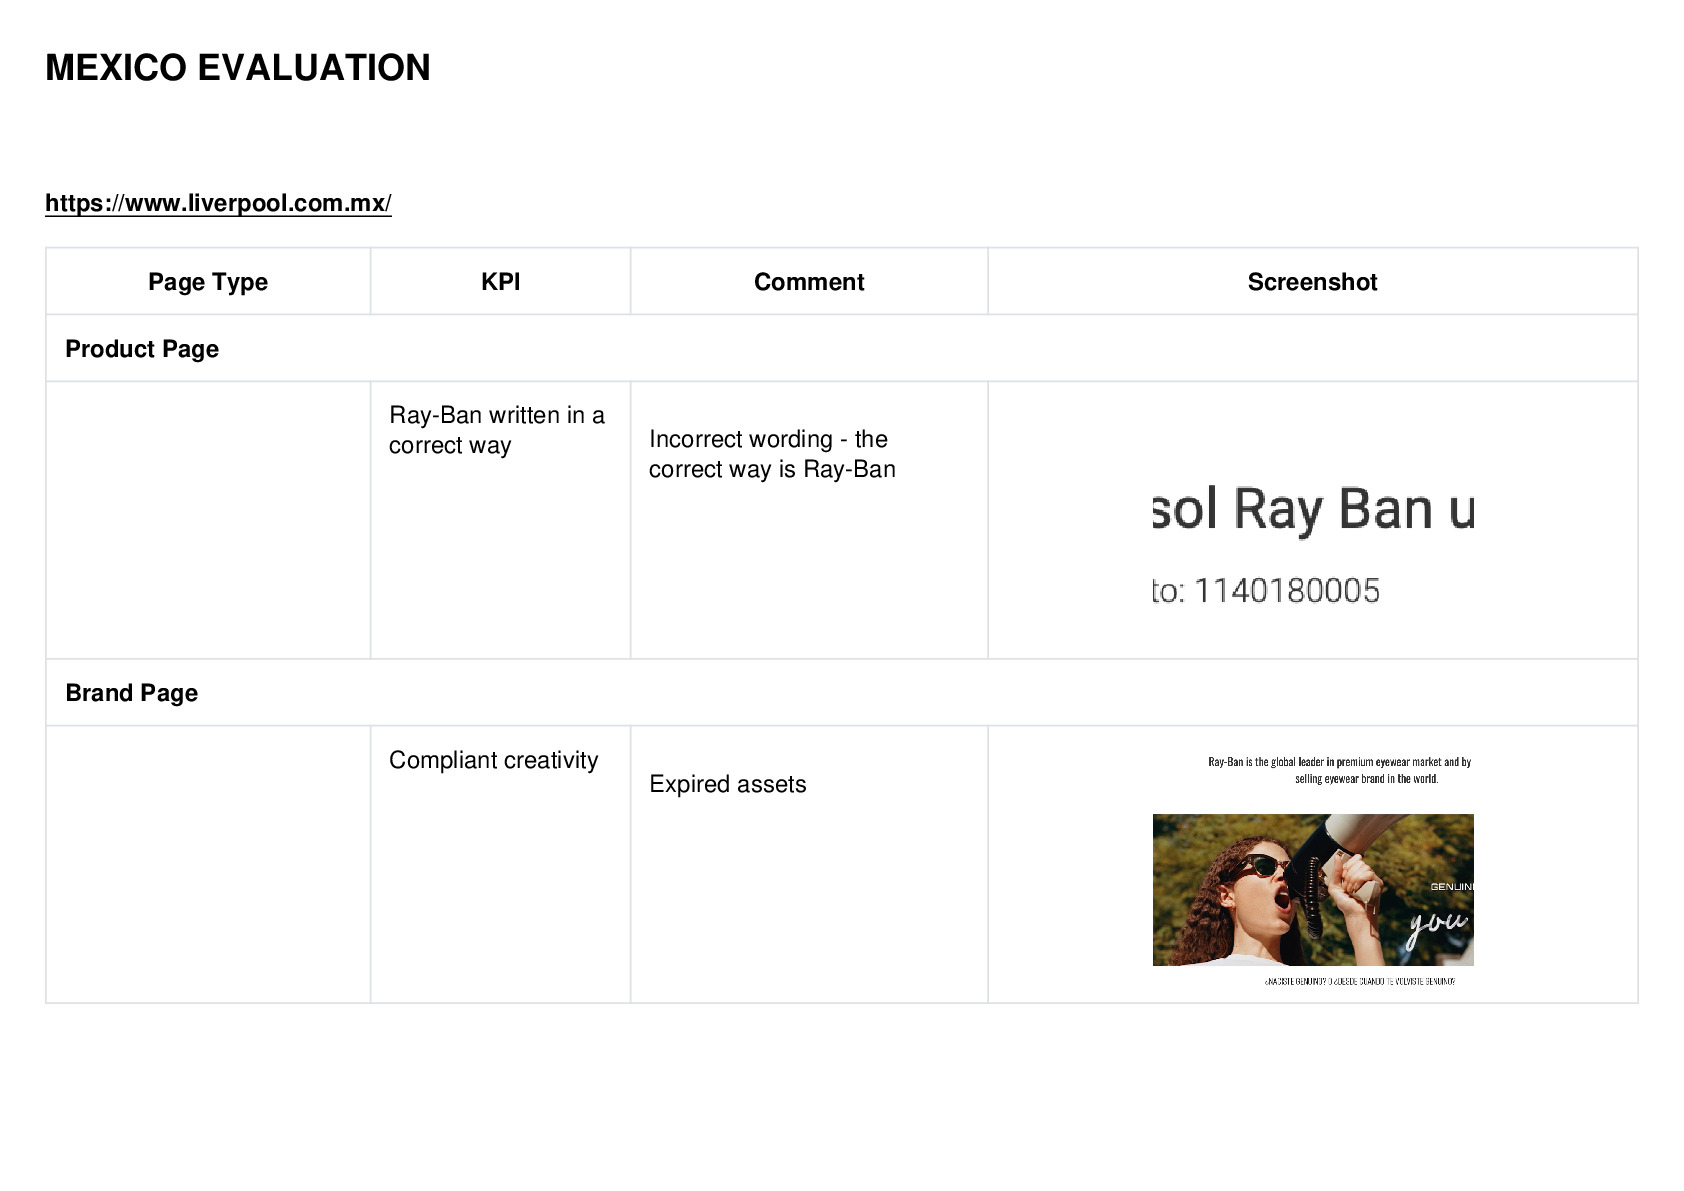This screenshot has width=1684, height=1191.
Task: Click the KPI column header
Action: (500, 282)
